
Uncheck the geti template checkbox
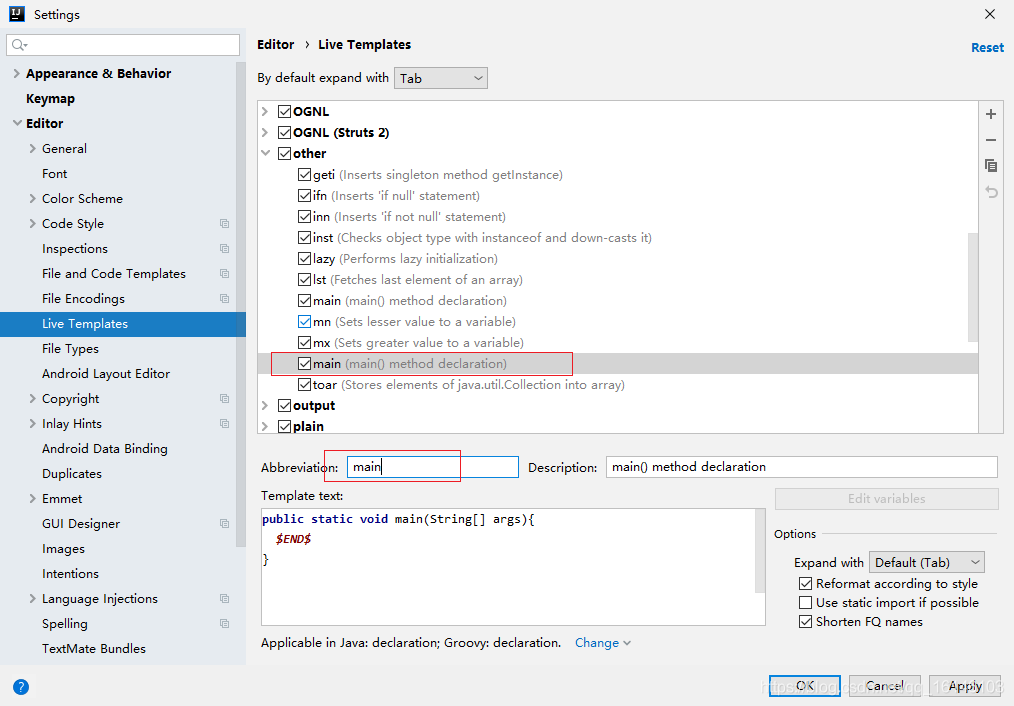pos(305,175)
